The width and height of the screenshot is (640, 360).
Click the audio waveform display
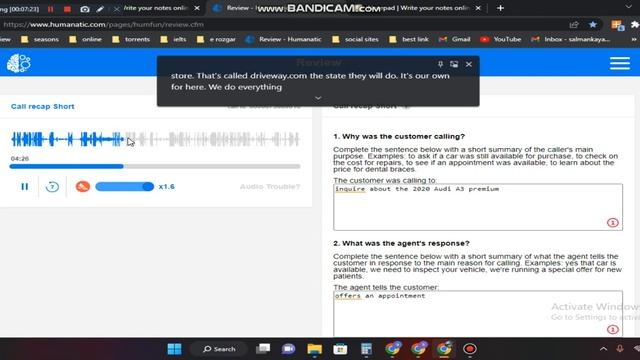(155, 139)
